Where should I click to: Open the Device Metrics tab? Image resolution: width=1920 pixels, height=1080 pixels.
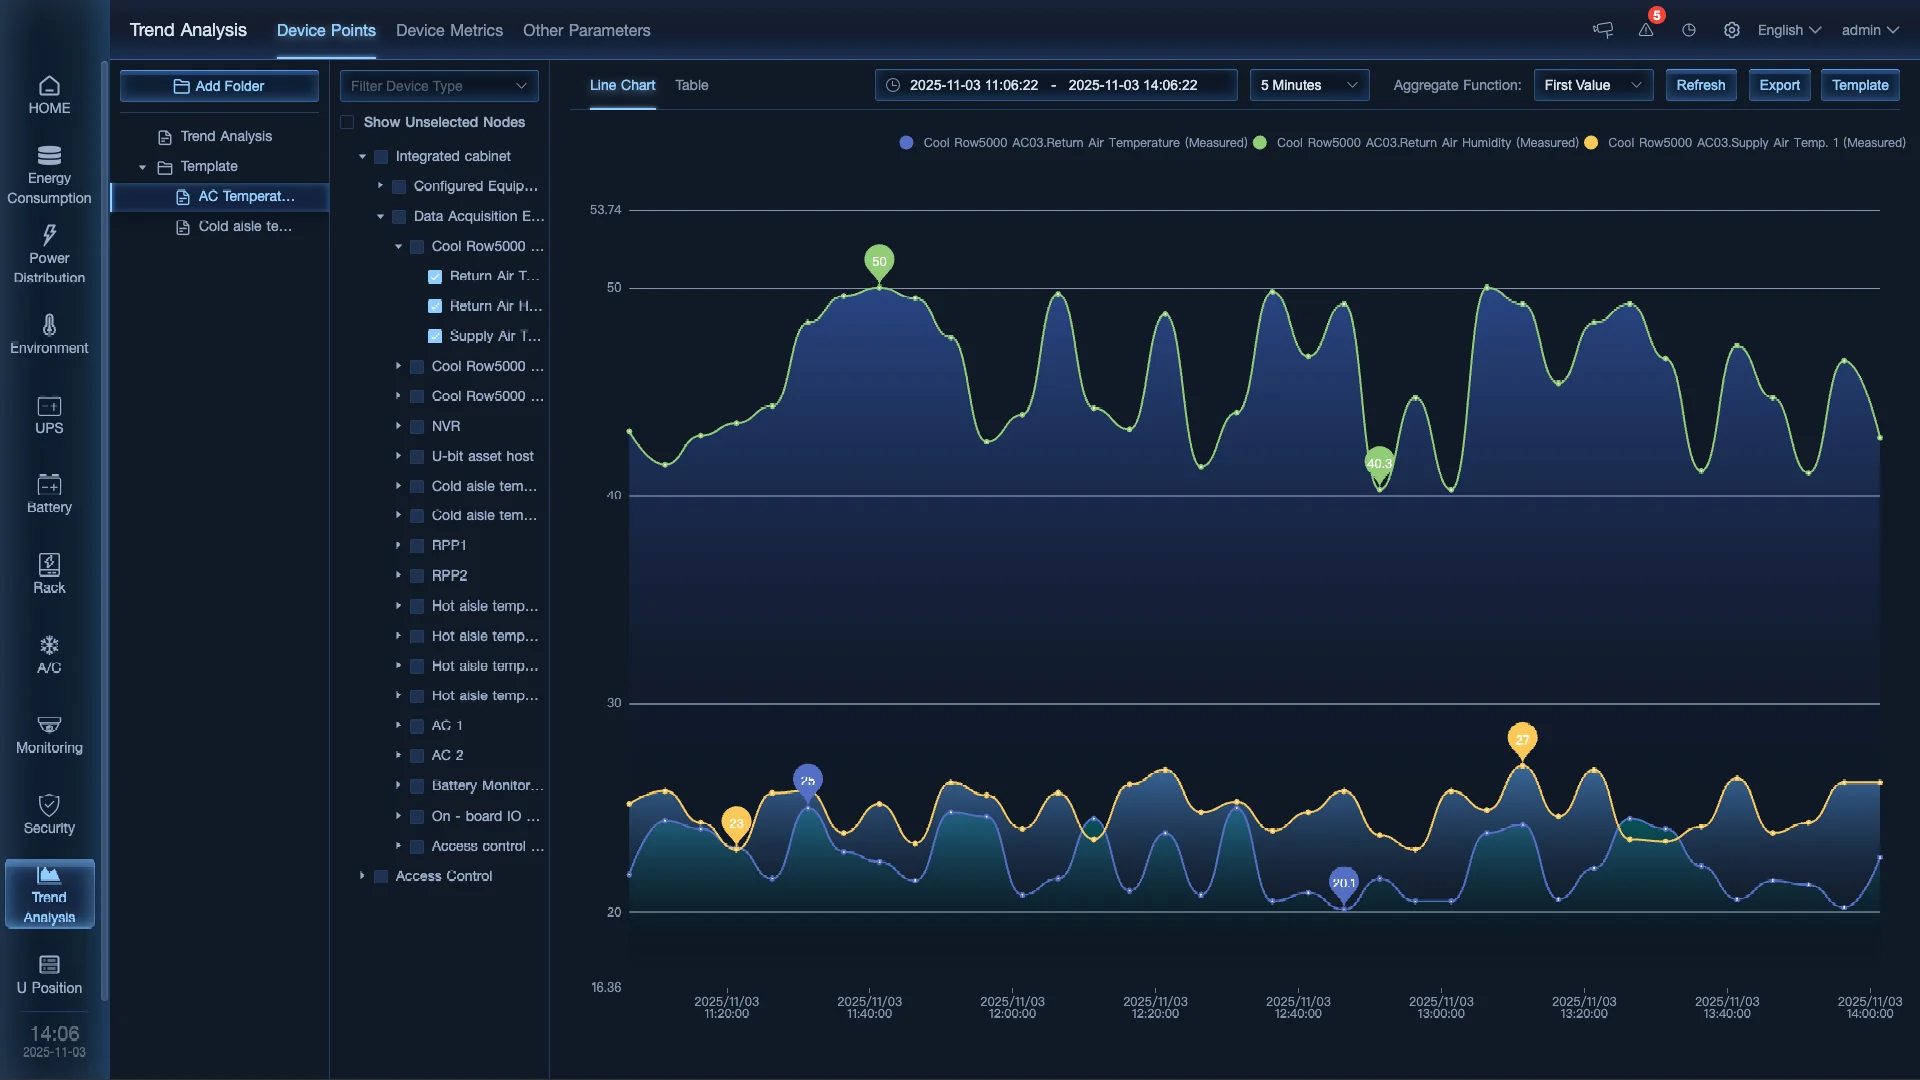click(x=449, y=30)
